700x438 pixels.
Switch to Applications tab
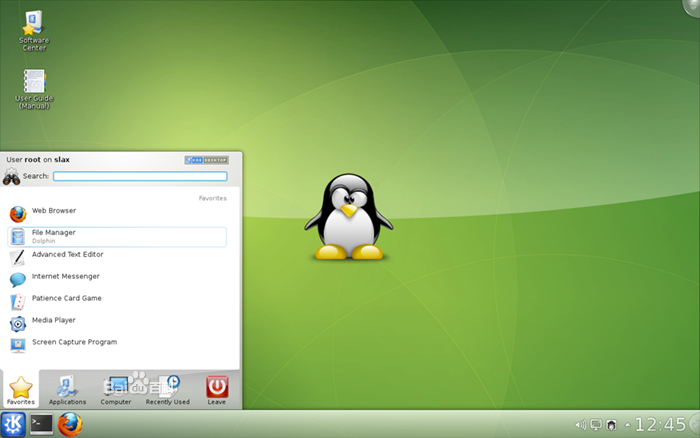click(x=67, y=390)
